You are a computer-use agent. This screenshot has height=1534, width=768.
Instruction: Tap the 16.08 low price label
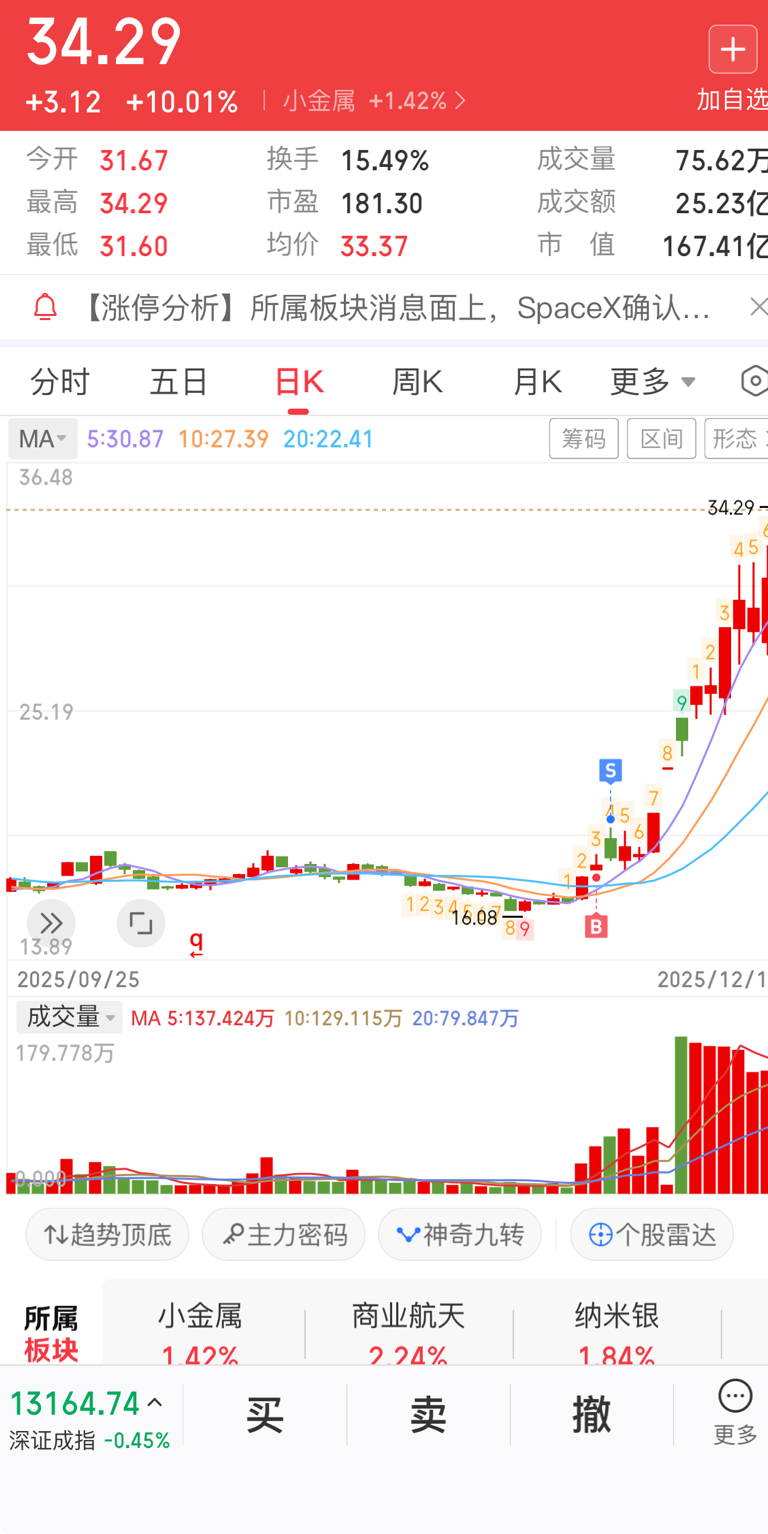(474, 916)
